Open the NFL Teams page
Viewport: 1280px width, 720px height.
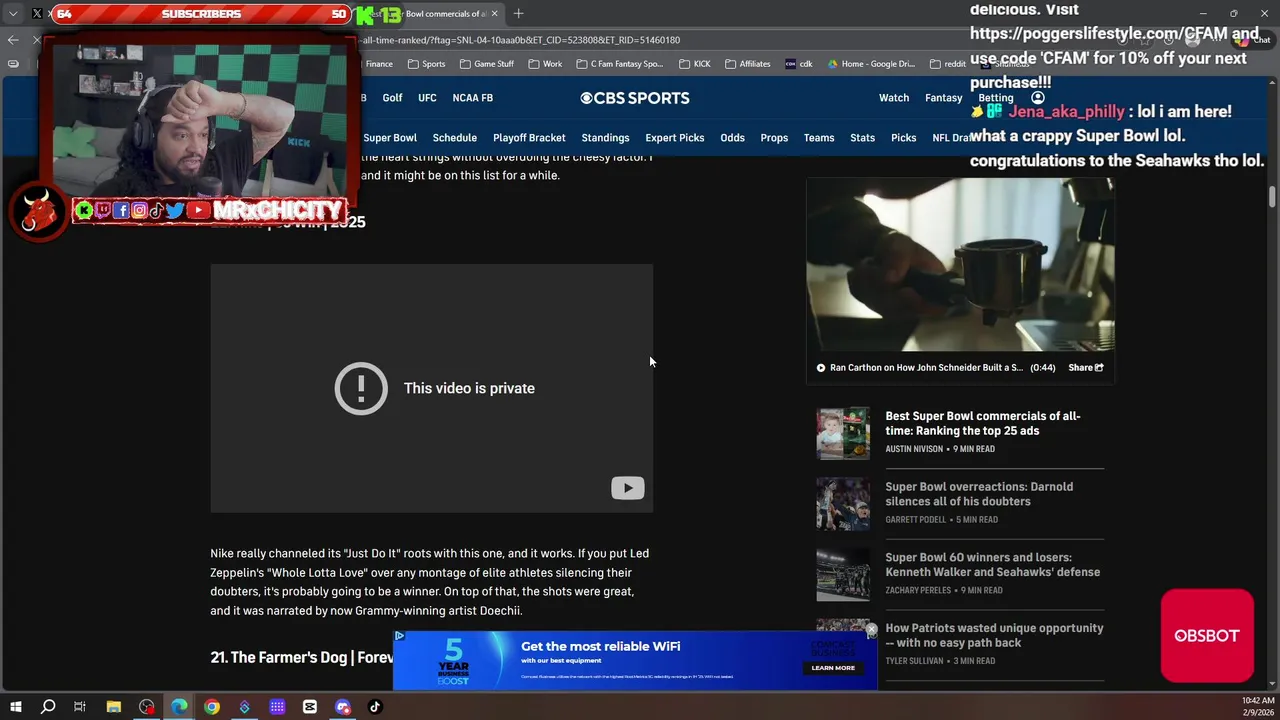click(x=819, y=138)
